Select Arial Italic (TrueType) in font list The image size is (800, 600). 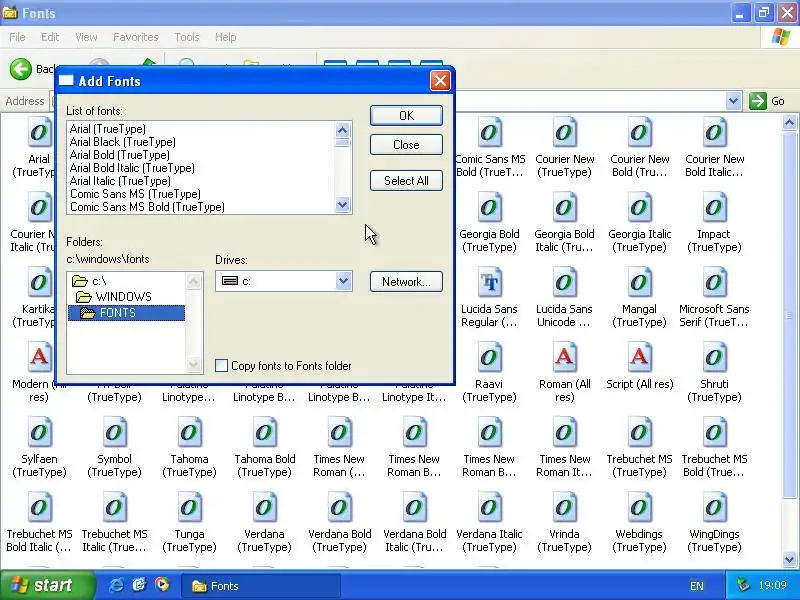click(120, 181)
